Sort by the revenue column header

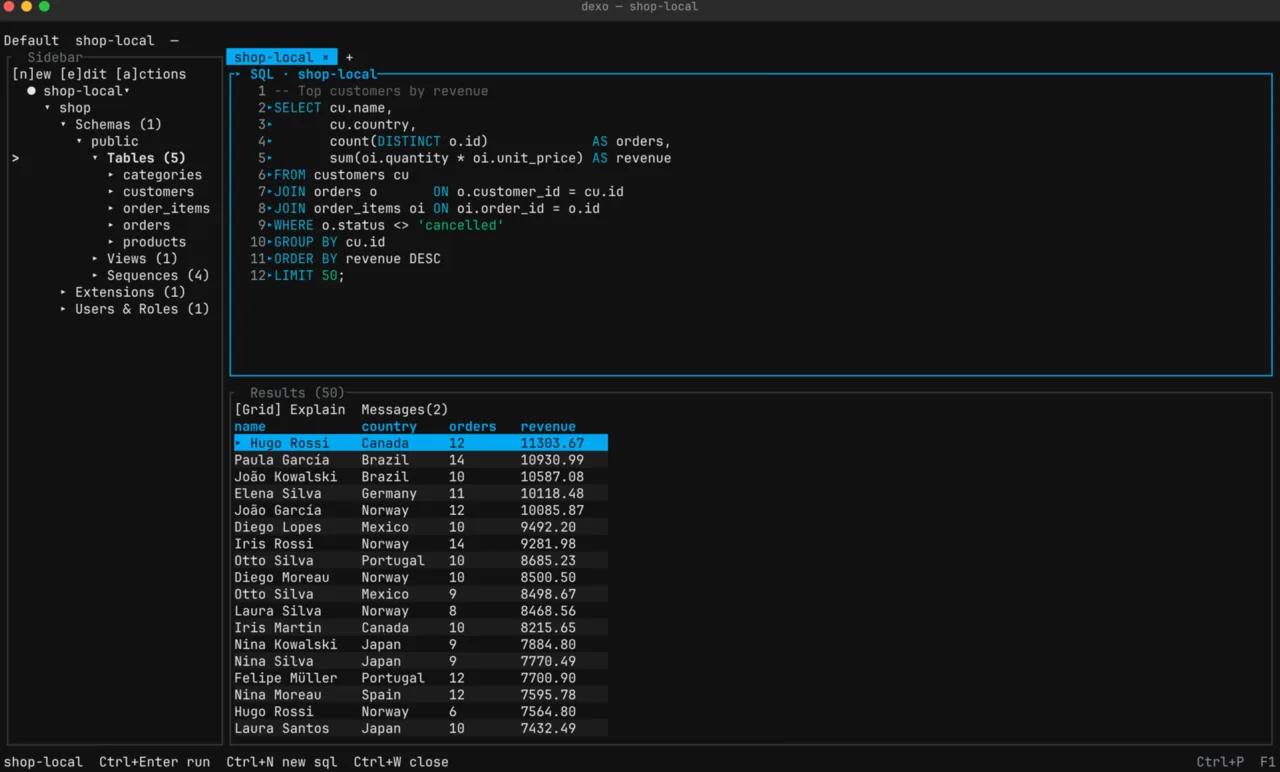pos(548,427)
